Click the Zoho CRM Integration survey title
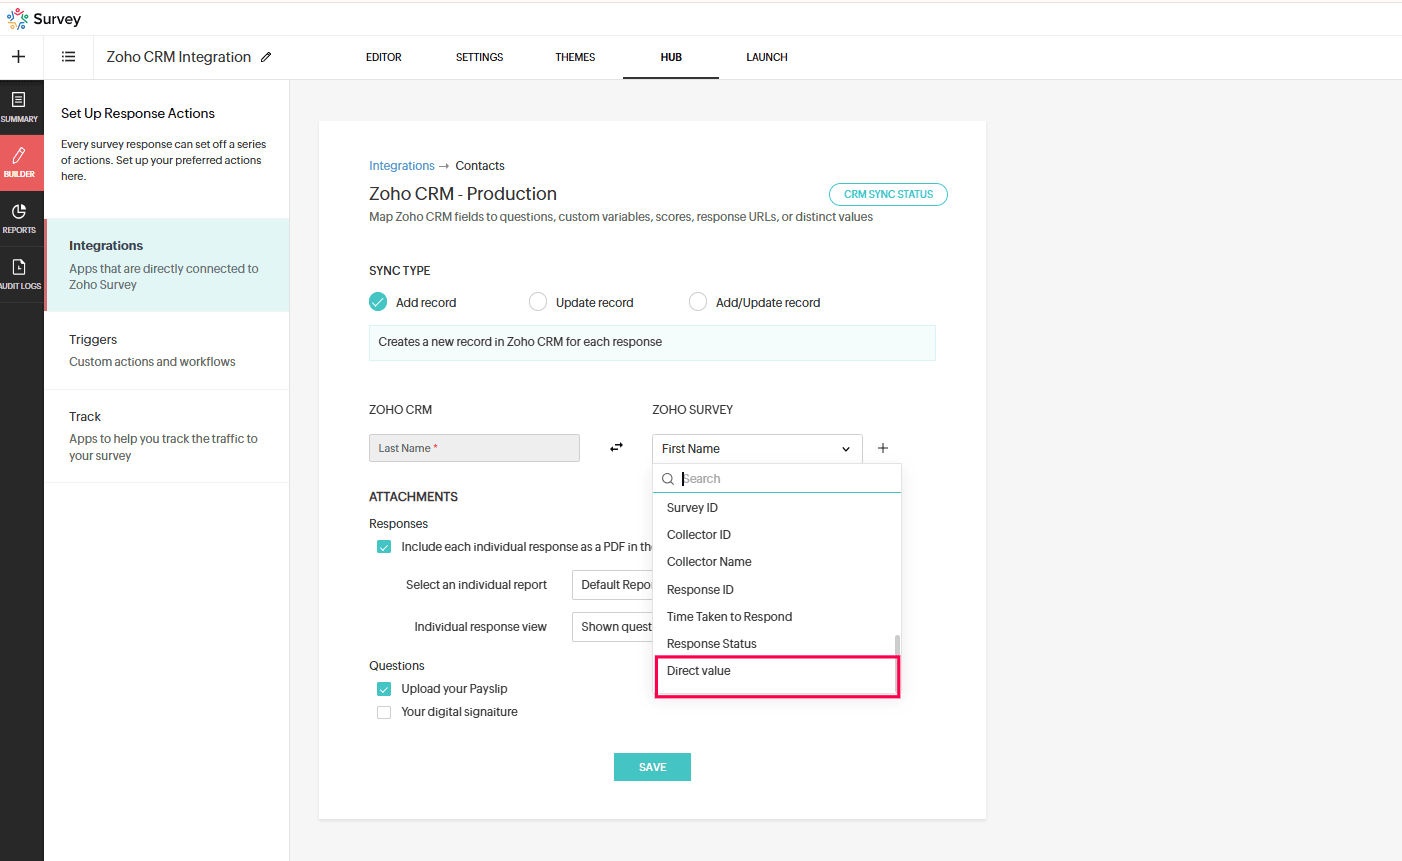Image resolution: width=1402 pixels, height=861 pixels. tap(179, 57)
